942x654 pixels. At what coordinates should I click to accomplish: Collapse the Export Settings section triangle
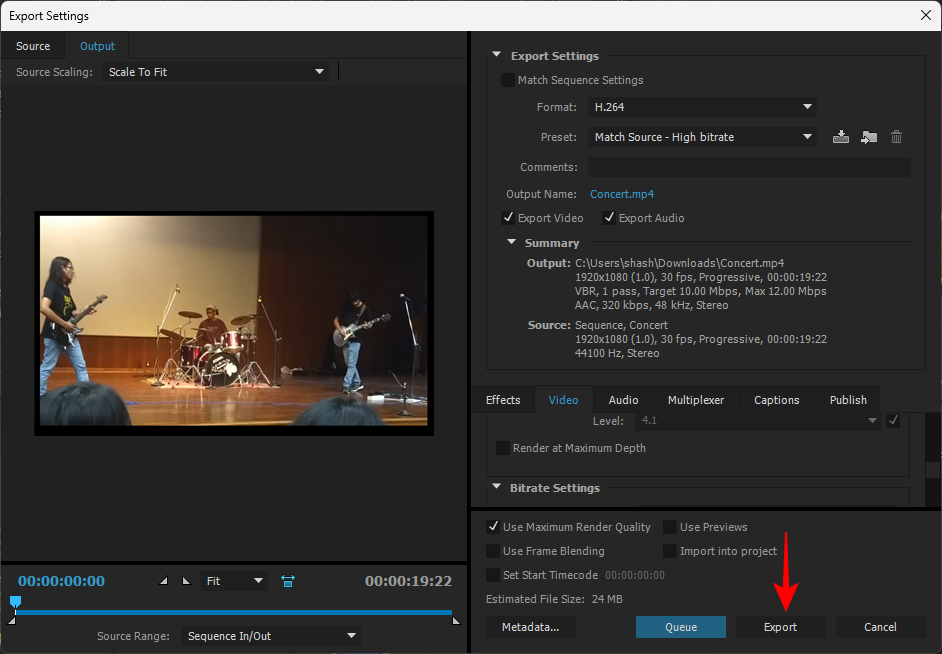(497, 57)
